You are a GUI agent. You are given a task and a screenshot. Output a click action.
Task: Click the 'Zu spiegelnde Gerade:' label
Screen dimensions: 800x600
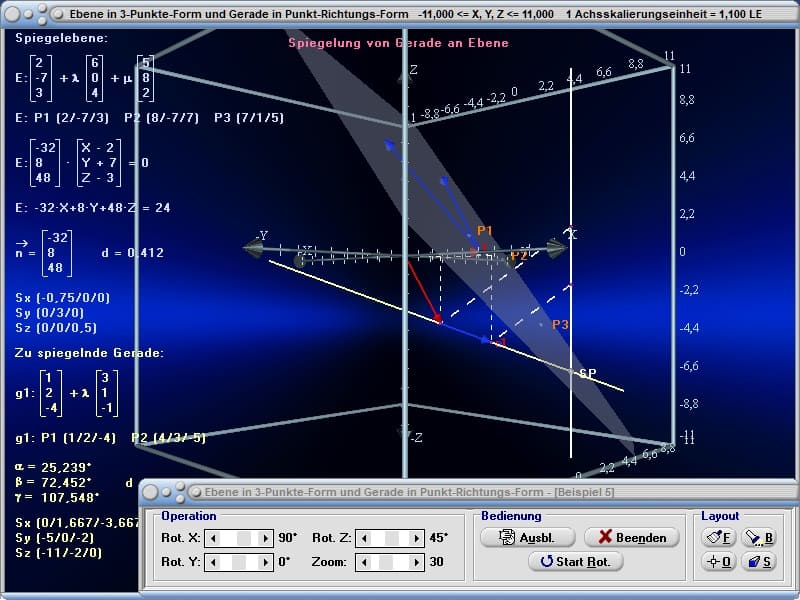tap(89, 353)
